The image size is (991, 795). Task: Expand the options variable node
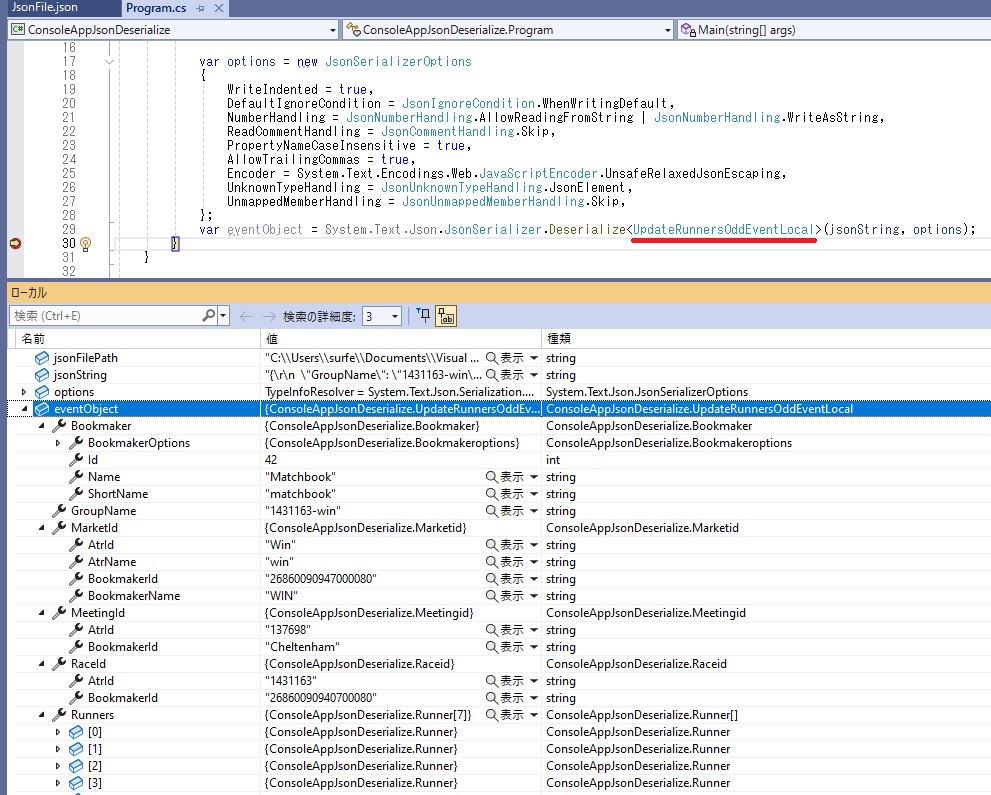pyautogui.click(x=25, y=392)
